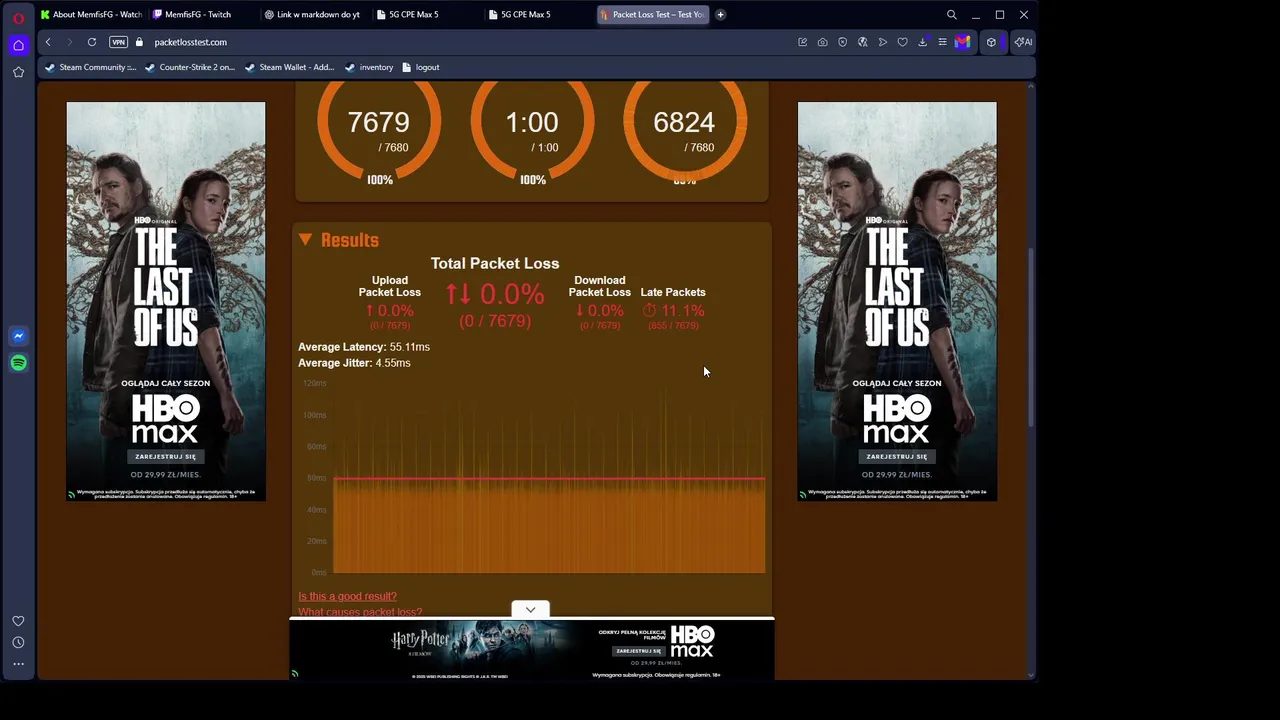Image resolution: width=1280 pixels, height=720 pixels.
Task: Open the extensions cube icon
Action: [991, 42]
